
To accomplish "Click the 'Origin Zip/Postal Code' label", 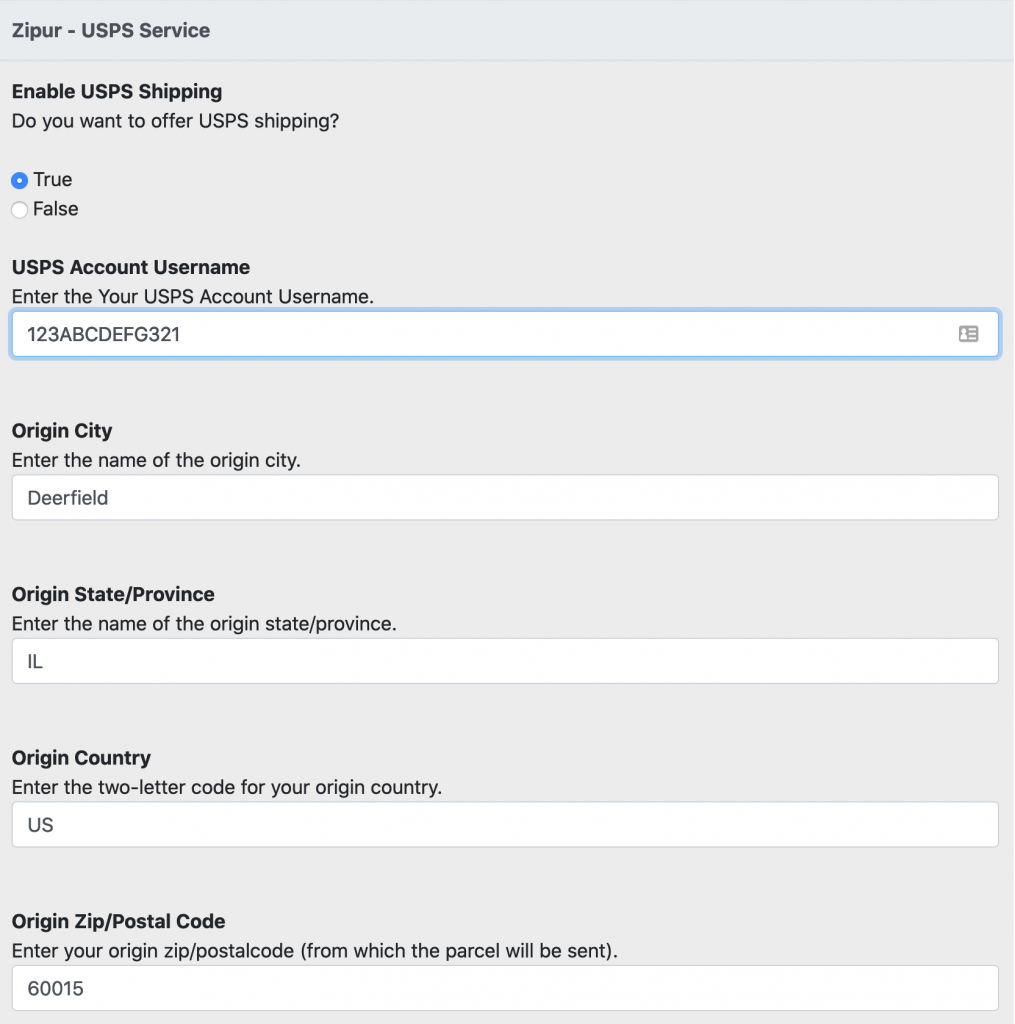I will 118,921.
